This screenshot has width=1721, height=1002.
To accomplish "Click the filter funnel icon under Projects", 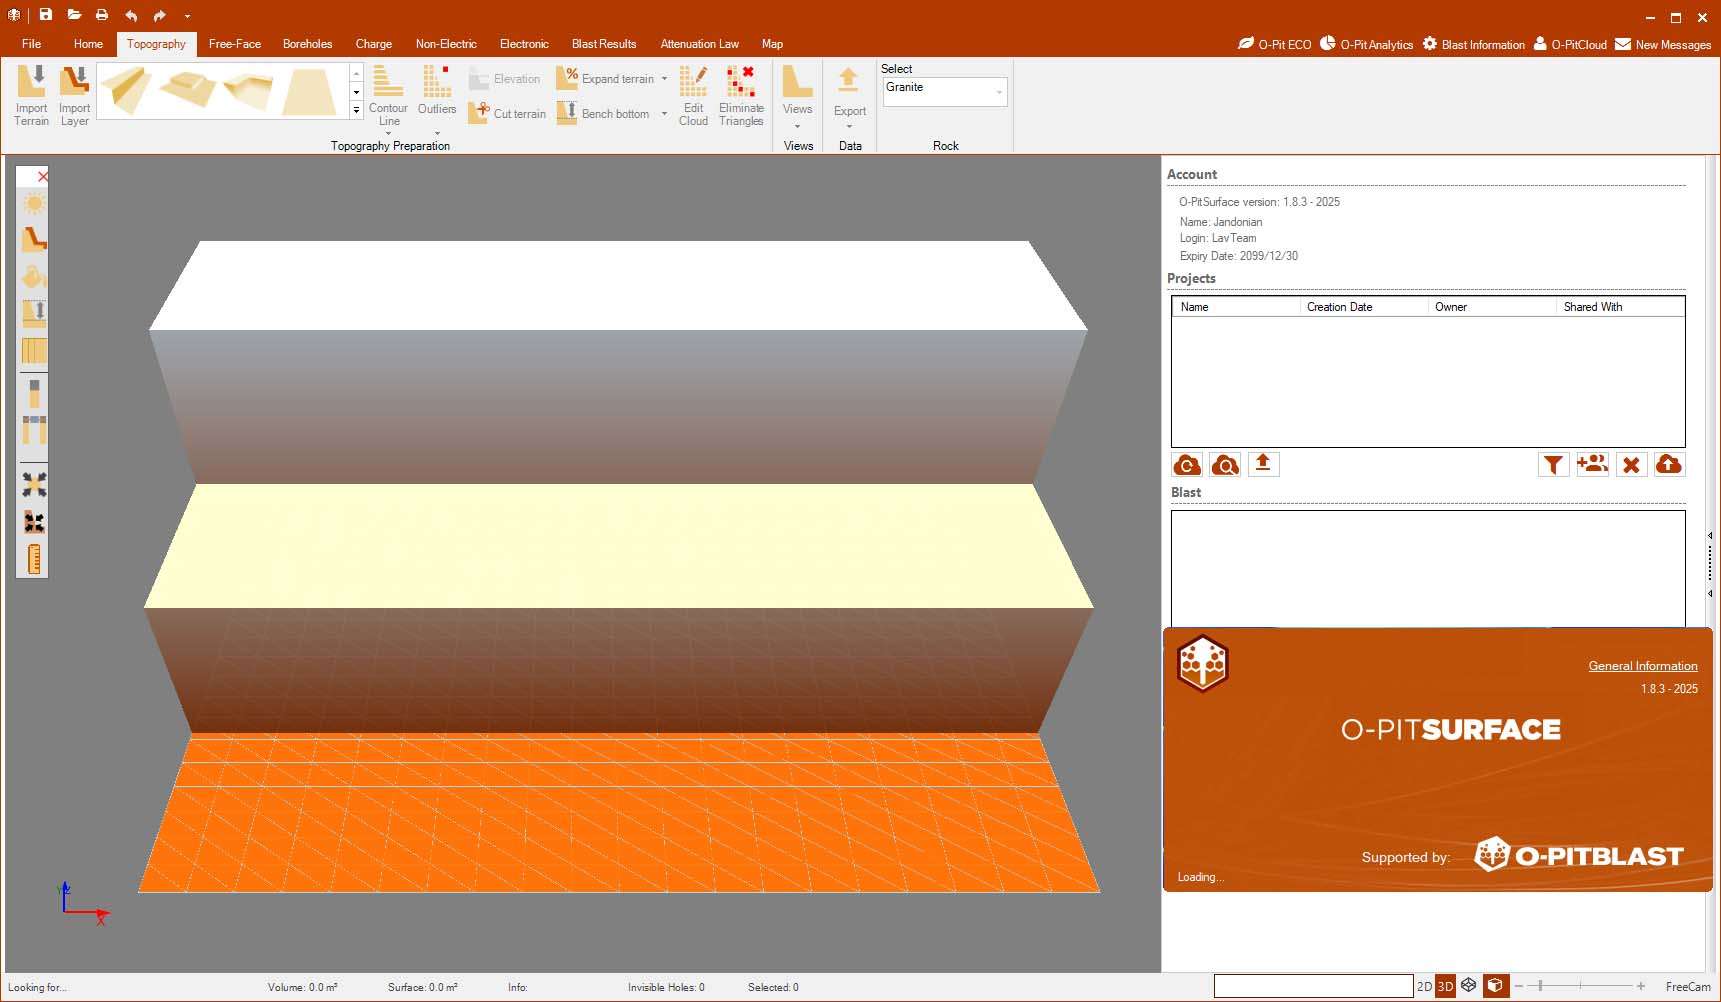I will 1553,465.
